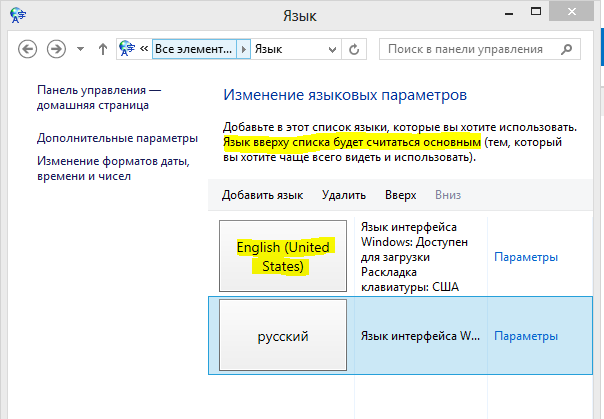Expand the breadcrumb arrow after Все элемент...
This screenshot has height=419, width=604.
[243, 49]
